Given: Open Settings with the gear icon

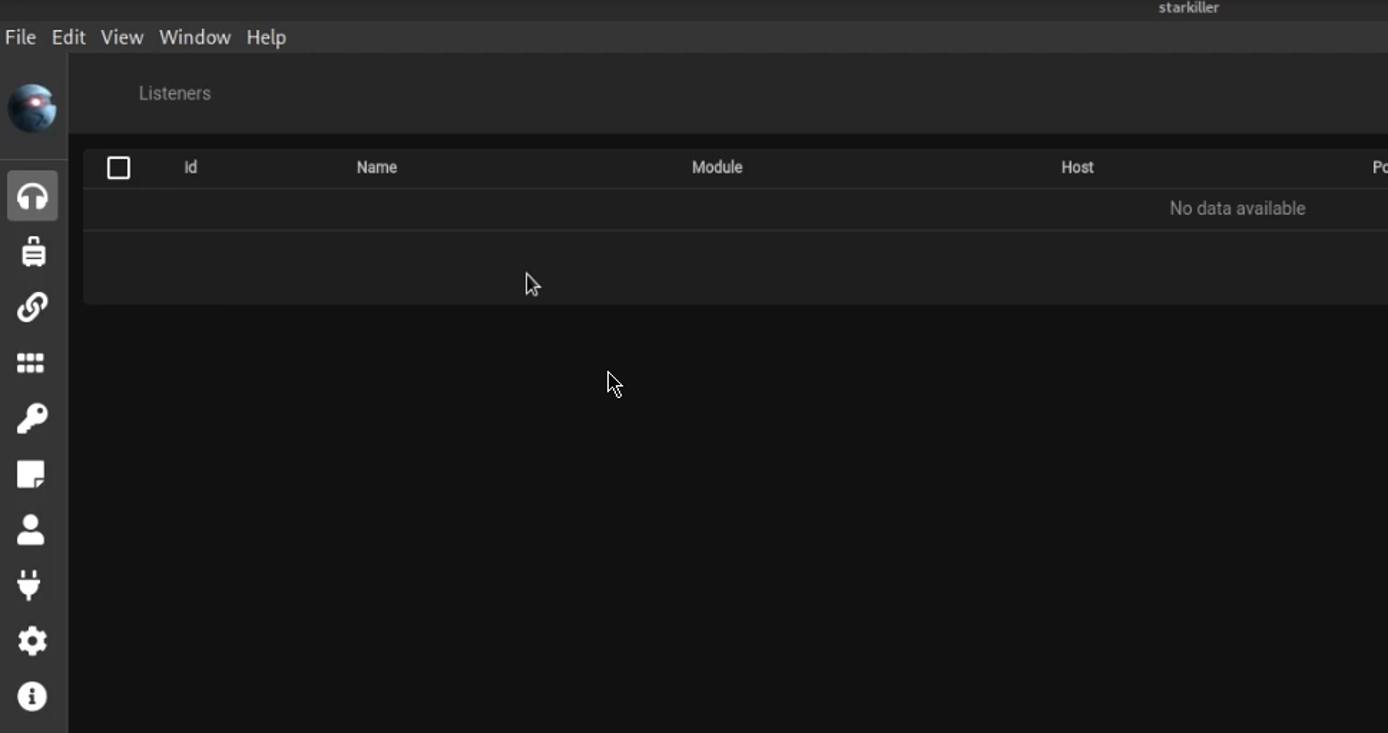Looking at the screenshot, I should pyautogui.click(x=31, y=640).
